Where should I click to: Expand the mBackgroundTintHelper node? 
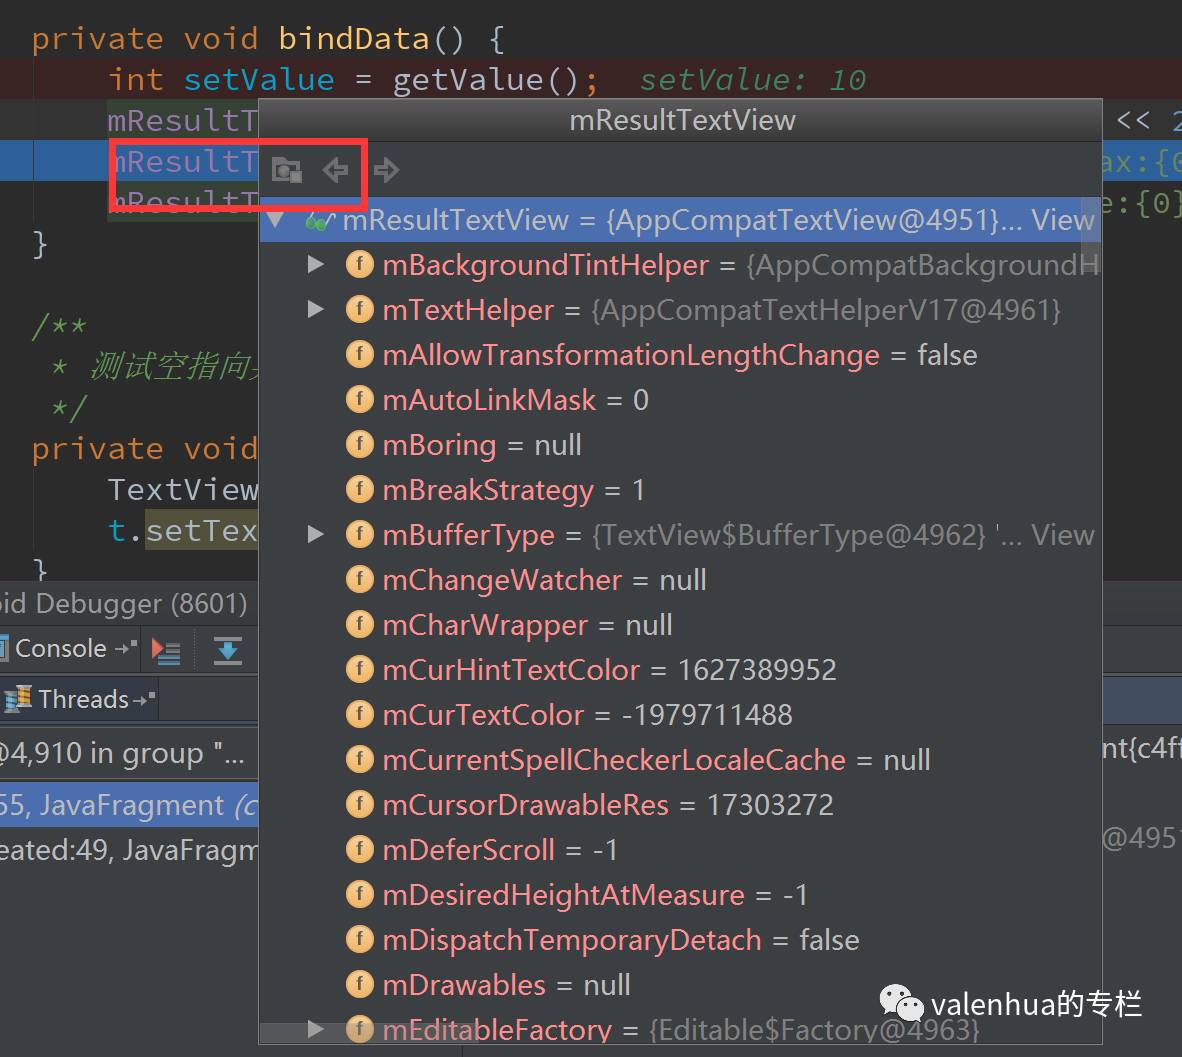click(x=315, y=265)
